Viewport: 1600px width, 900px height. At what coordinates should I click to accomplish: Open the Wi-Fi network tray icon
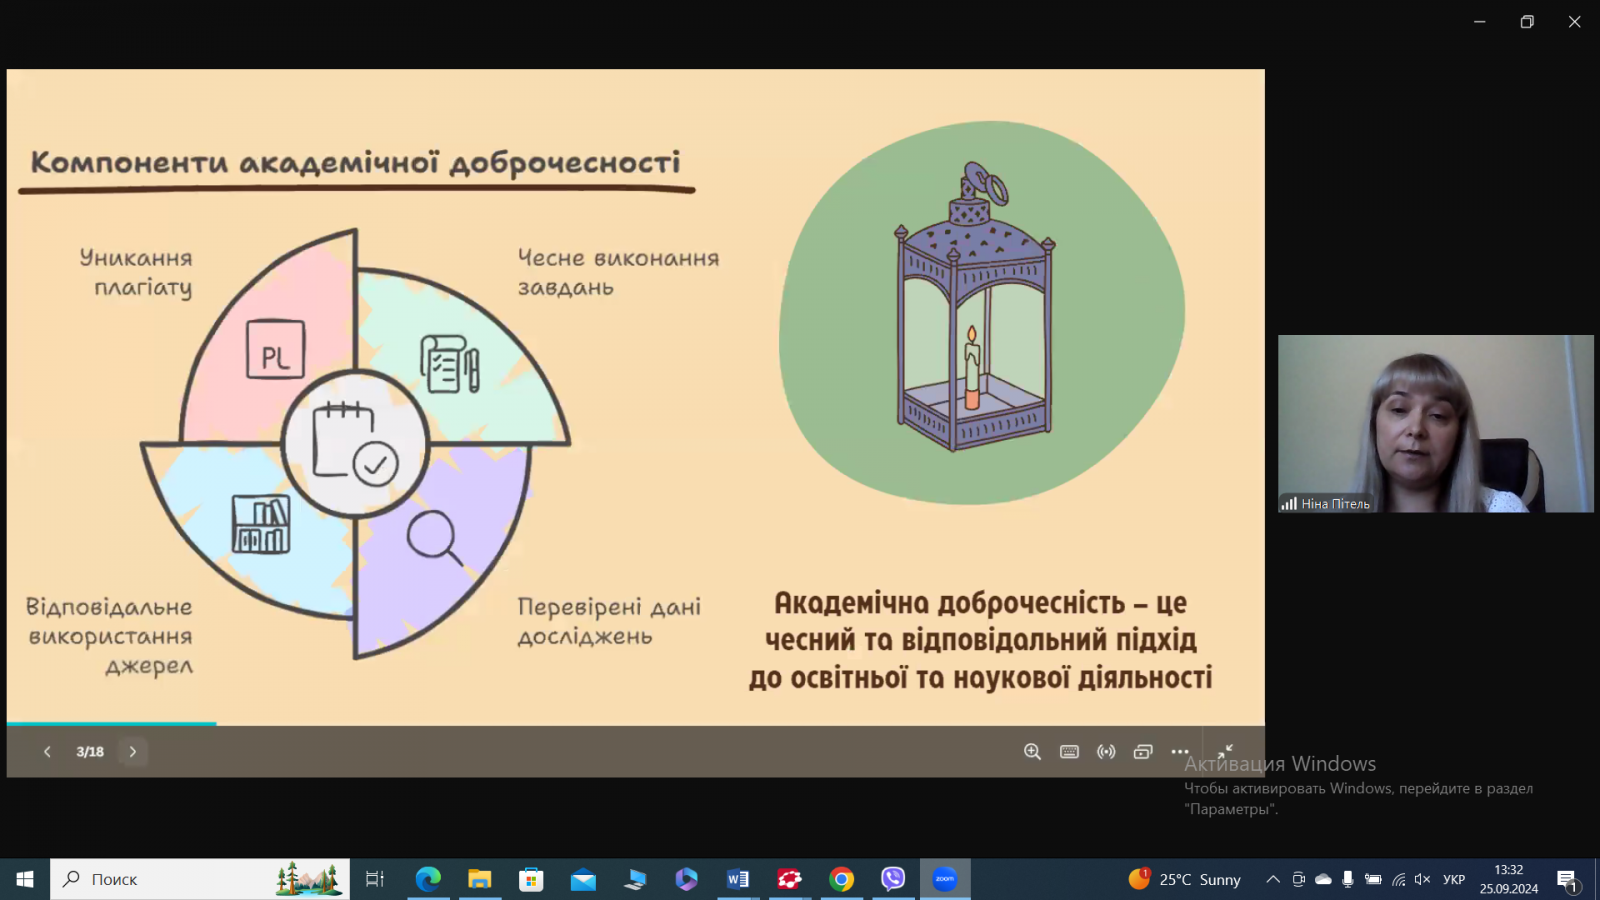[x=1398, y=879]
